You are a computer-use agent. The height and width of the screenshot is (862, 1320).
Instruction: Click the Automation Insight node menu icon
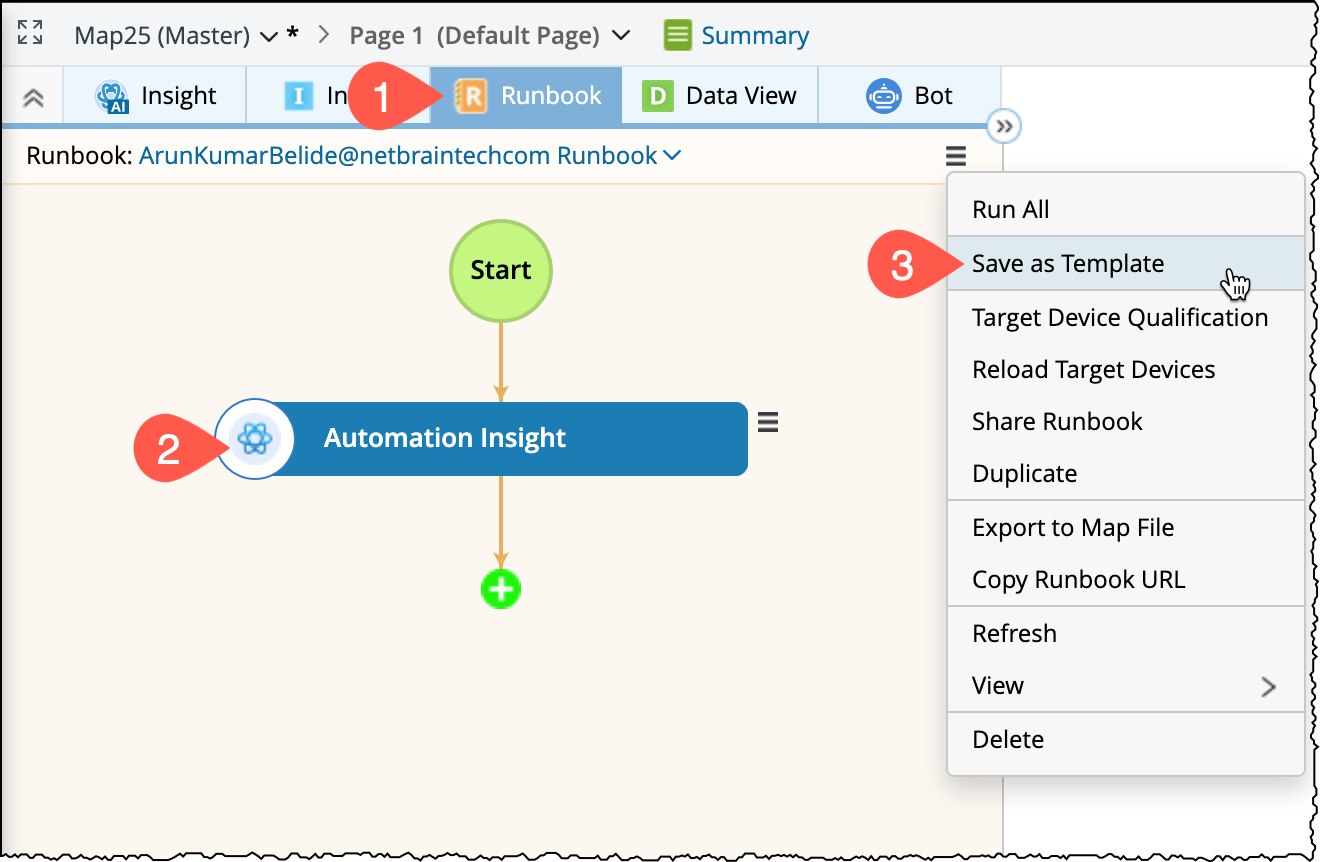pos(767,423)
